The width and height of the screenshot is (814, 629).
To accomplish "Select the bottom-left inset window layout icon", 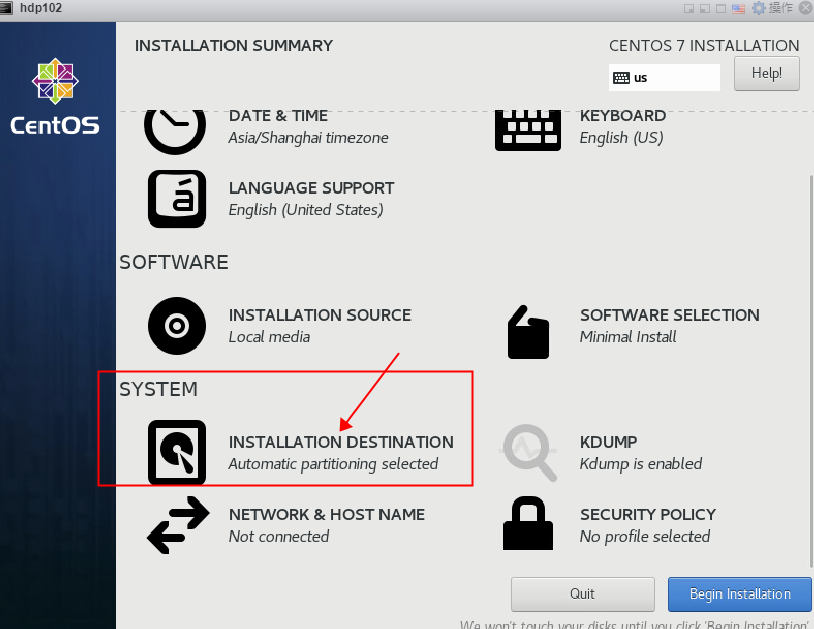I will click(x=705, y=8).
